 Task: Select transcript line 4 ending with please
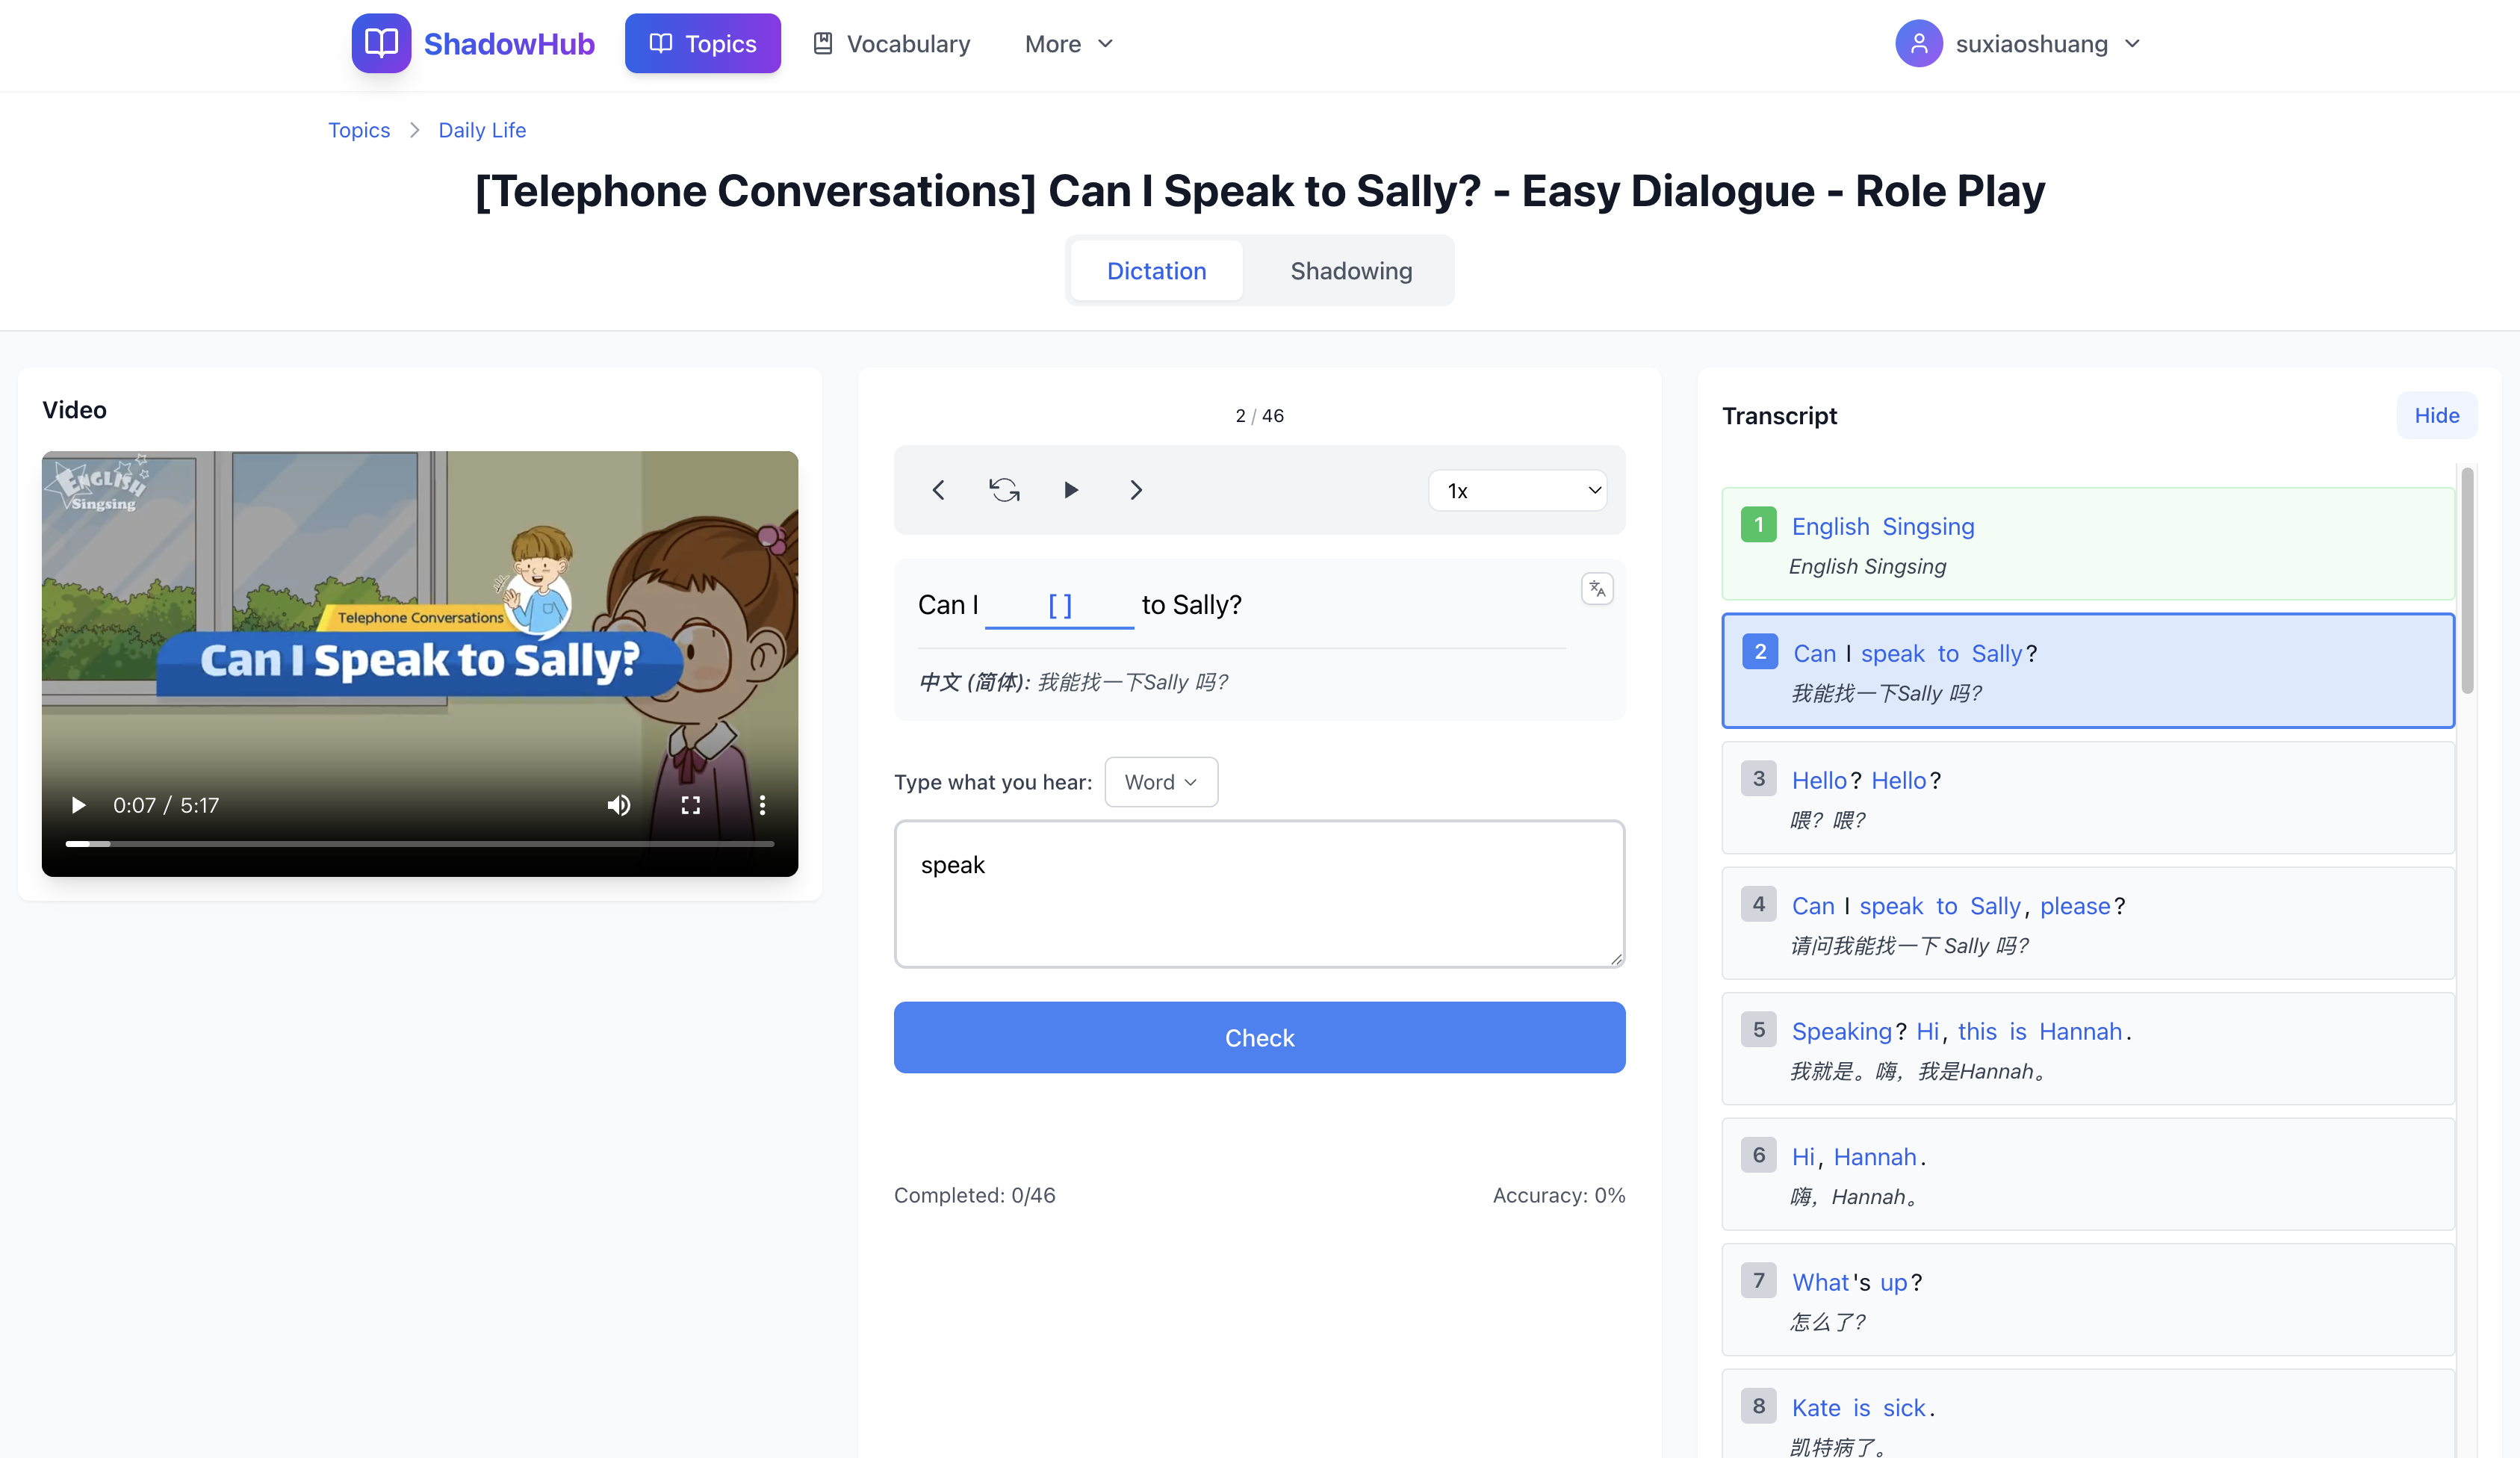click(2088, 923)
